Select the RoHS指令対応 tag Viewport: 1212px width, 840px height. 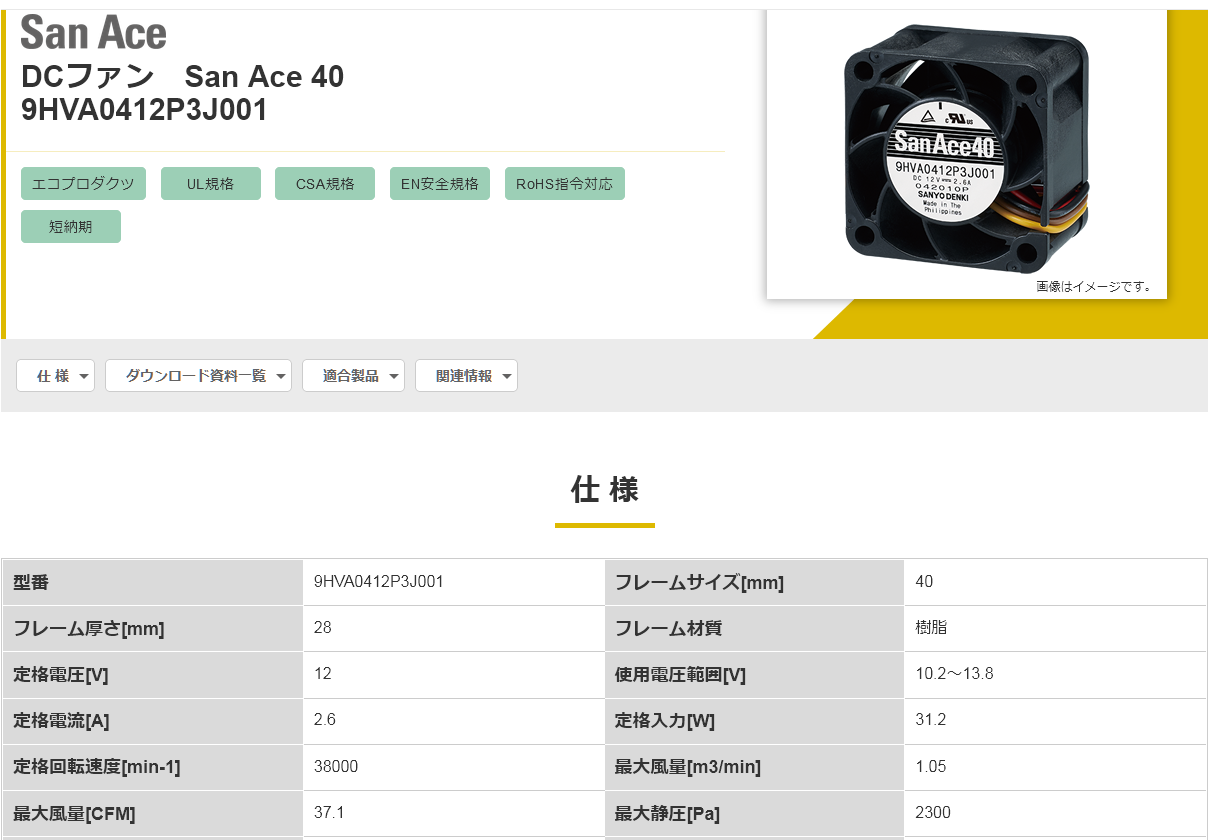tap(564, 184)
